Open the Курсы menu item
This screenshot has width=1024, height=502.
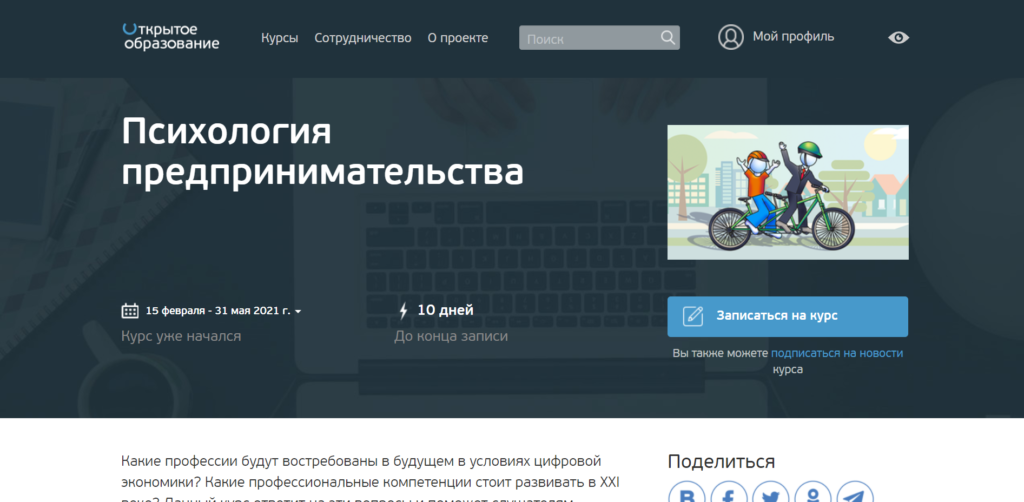(x=279, y=38)
